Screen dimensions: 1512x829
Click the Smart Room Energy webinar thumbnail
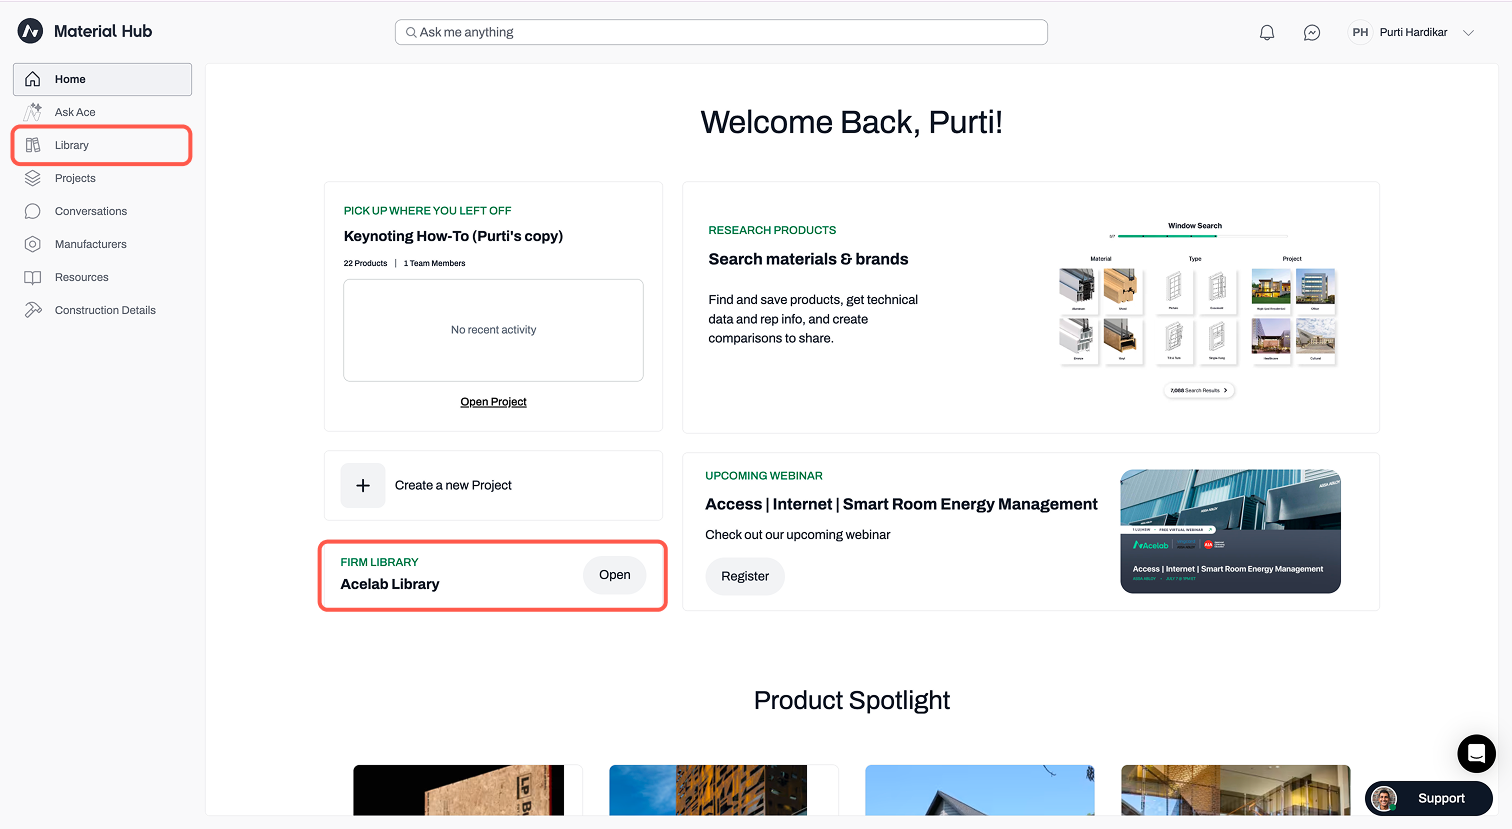[x=1230, y=531]
